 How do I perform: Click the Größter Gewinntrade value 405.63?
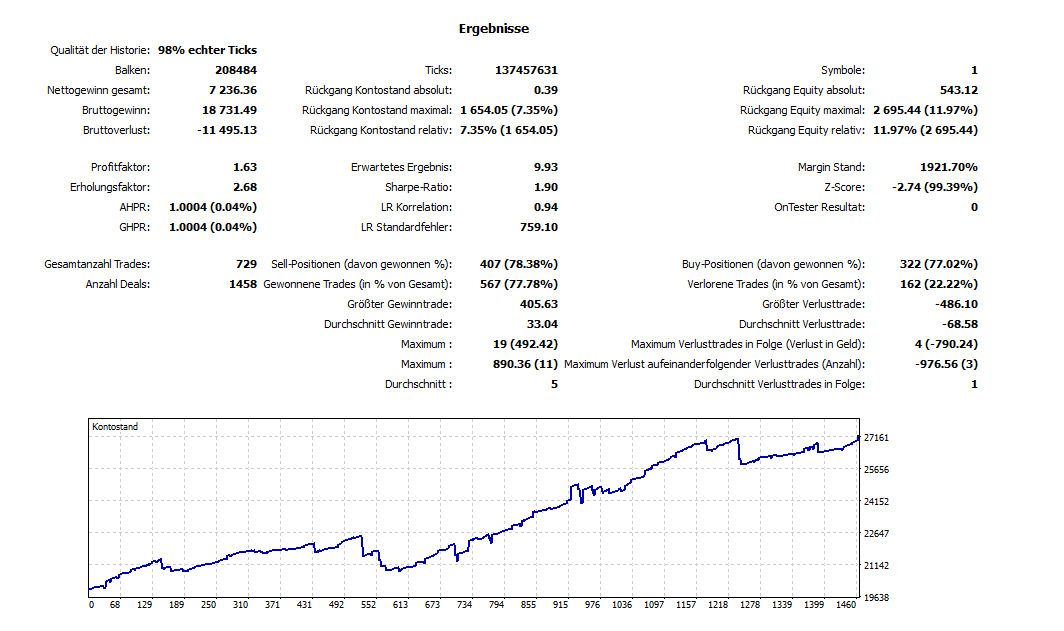539,304
